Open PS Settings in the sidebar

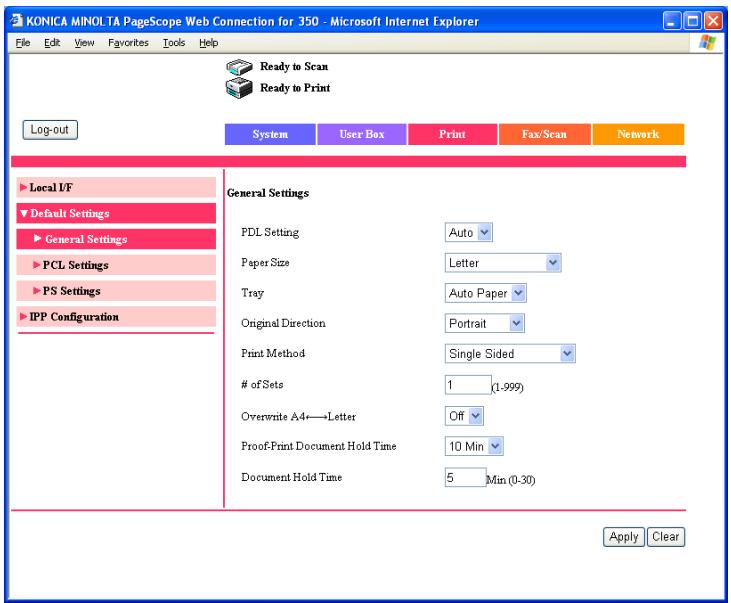click(x=116, y=291)
